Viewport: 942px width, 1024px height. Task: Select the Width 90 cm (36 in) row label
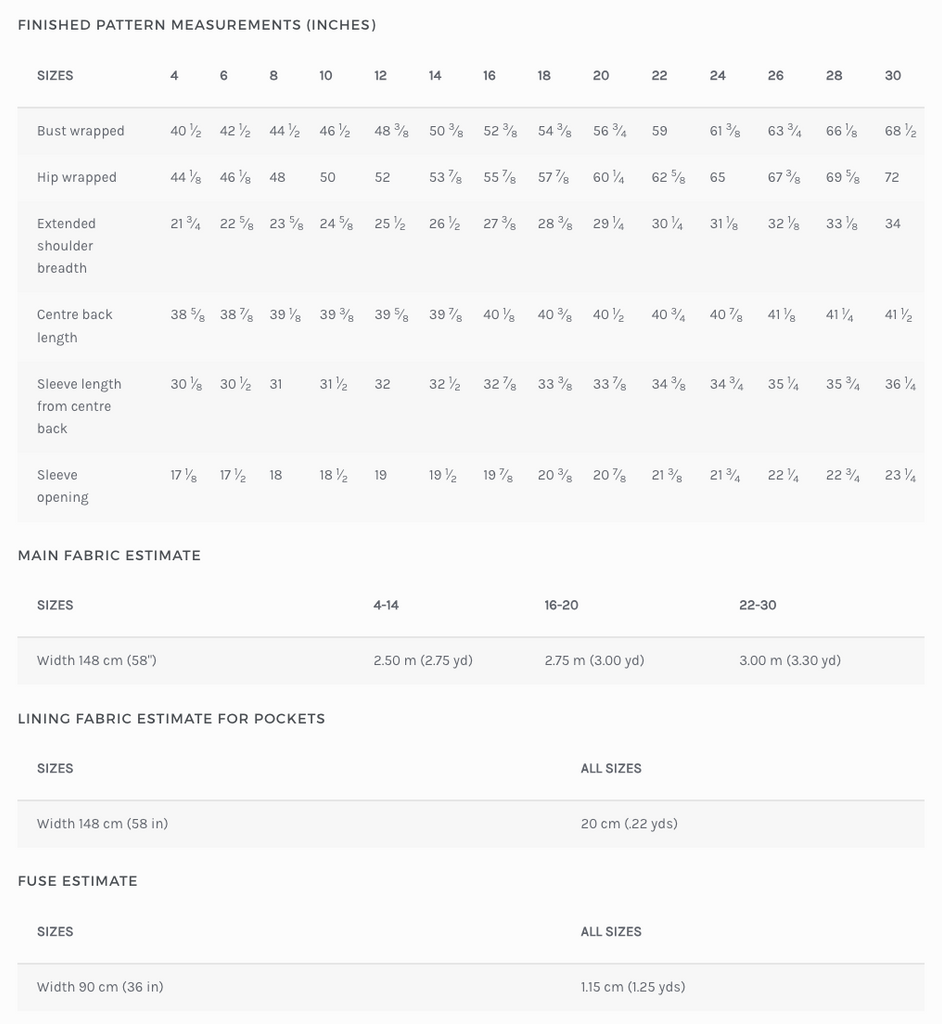(x=100, y=987)
